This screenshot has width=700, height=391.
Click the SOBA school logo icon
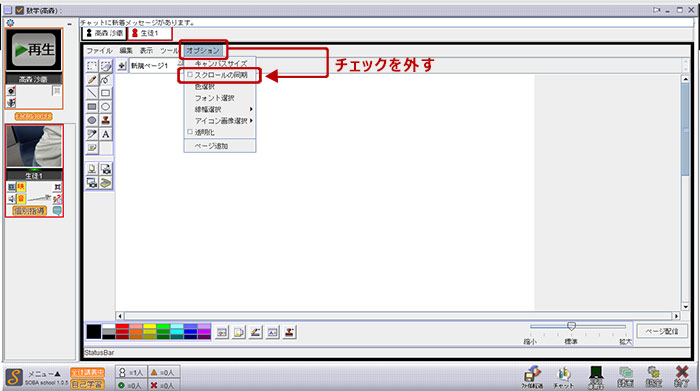coord(14,377)
